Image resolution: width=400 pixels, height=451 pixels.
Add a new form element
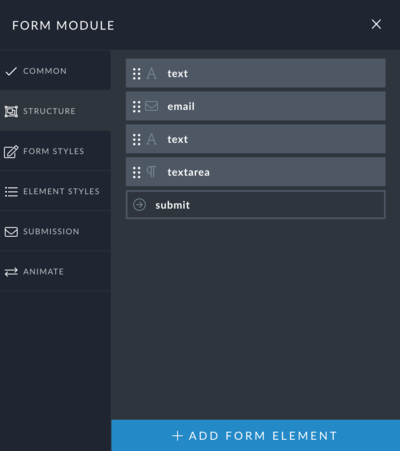255,435
